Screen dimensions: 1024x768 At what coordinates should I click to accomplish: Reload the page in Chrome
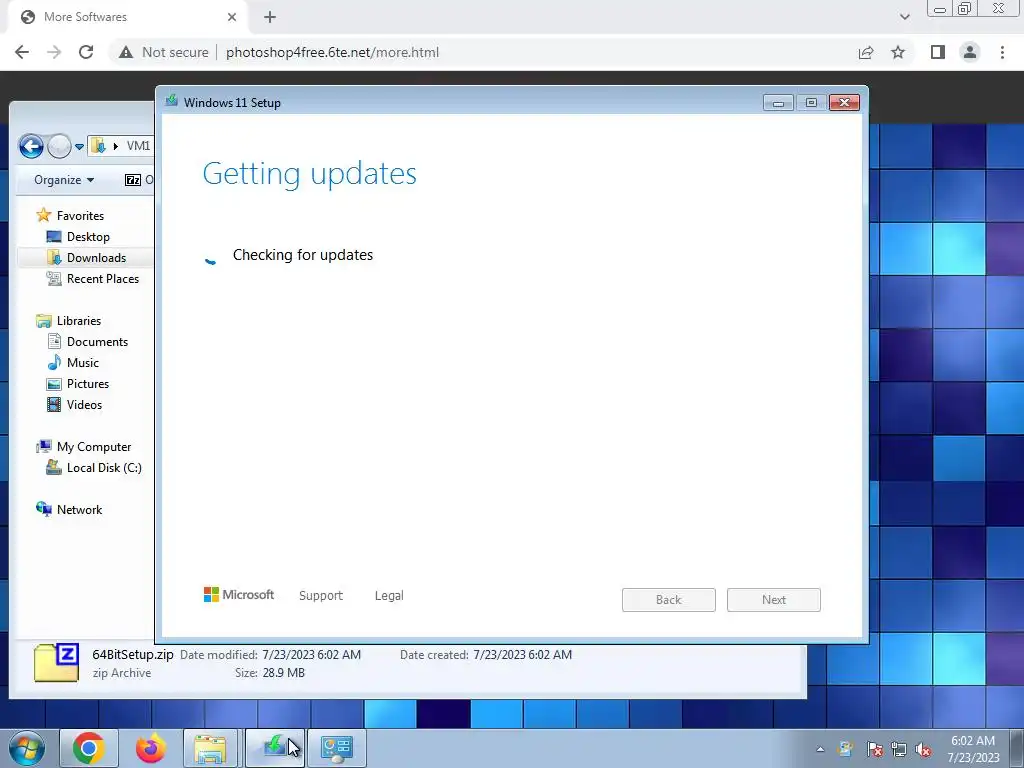click(x=86, y=52)
